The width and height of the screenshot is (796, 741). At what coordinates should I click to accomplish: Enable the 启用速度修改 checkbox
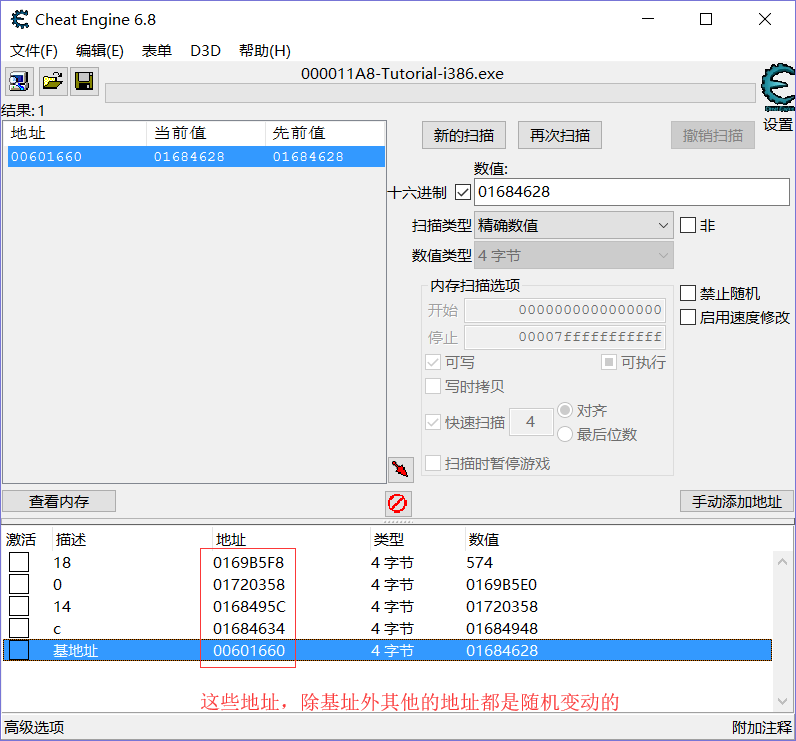point(688,317)
